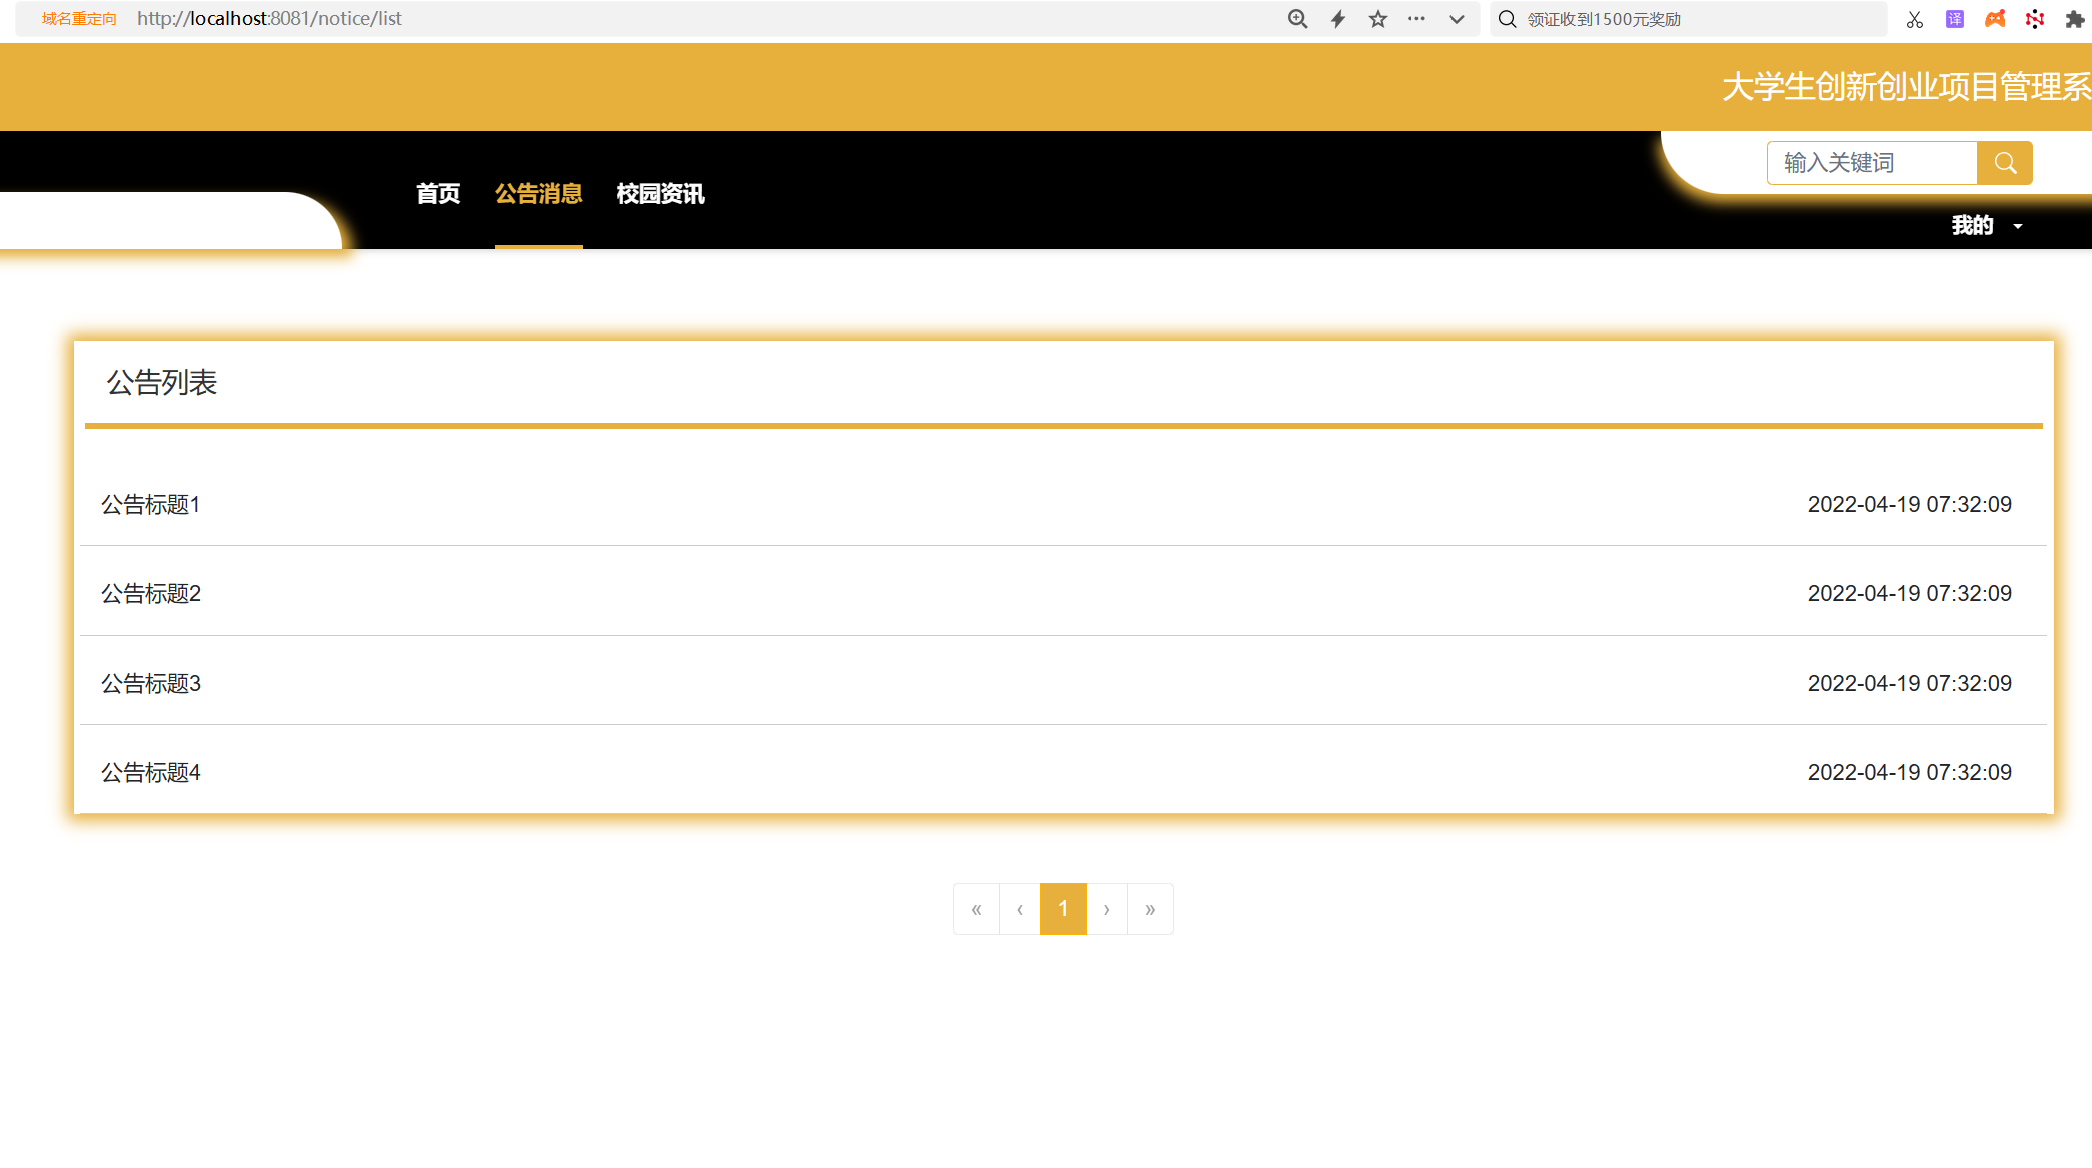Screen dimensions: 2092x1168
Task: Bookmark page with the star icon
Action: [x=1378, y=19]
